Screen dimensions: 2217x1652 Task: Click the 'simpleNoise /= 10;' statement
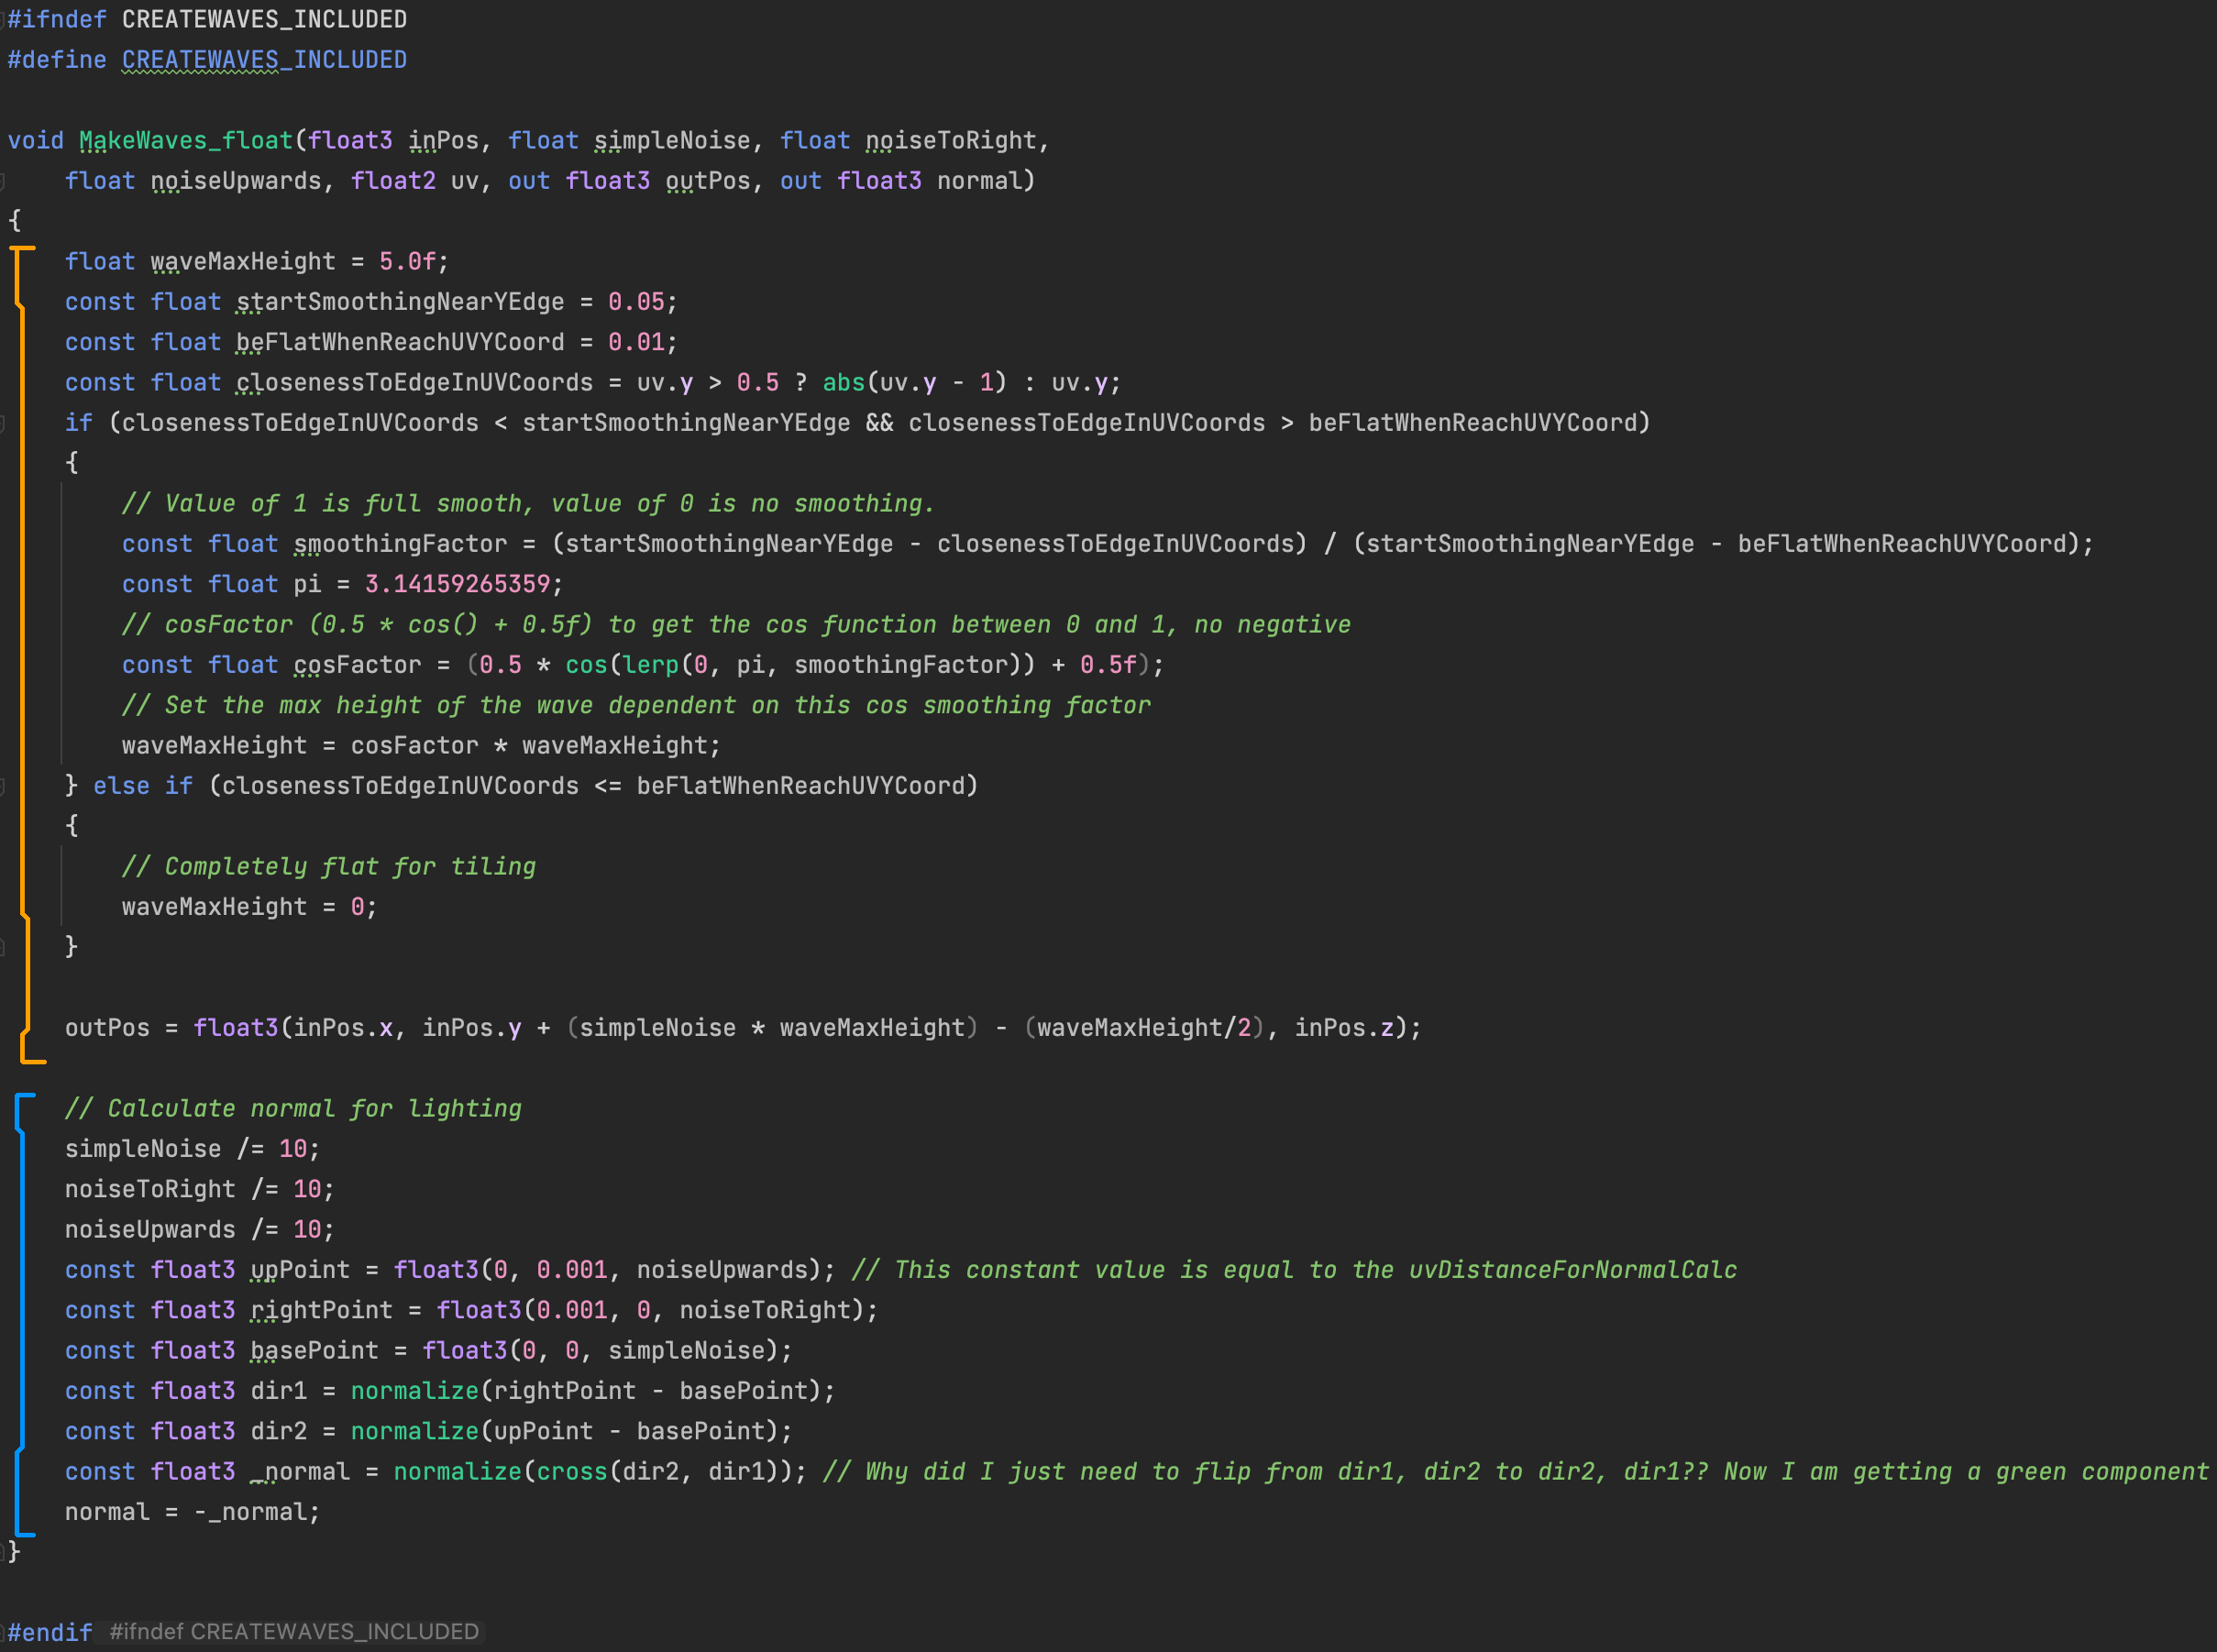[x=193, y=1149]
